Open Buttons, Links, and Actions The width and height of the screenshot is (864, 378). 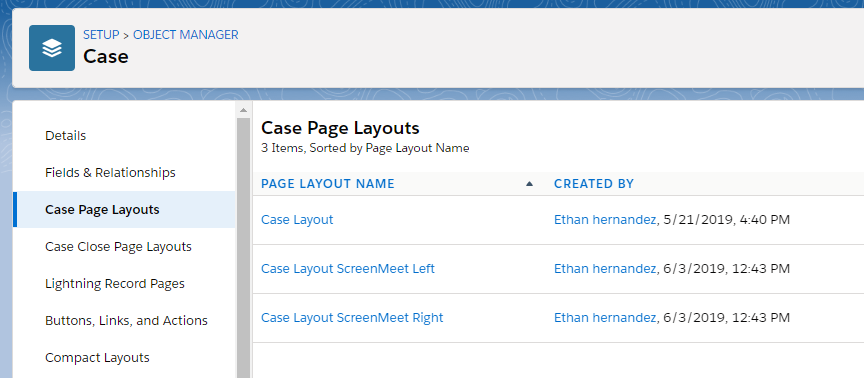pos(126,320)
